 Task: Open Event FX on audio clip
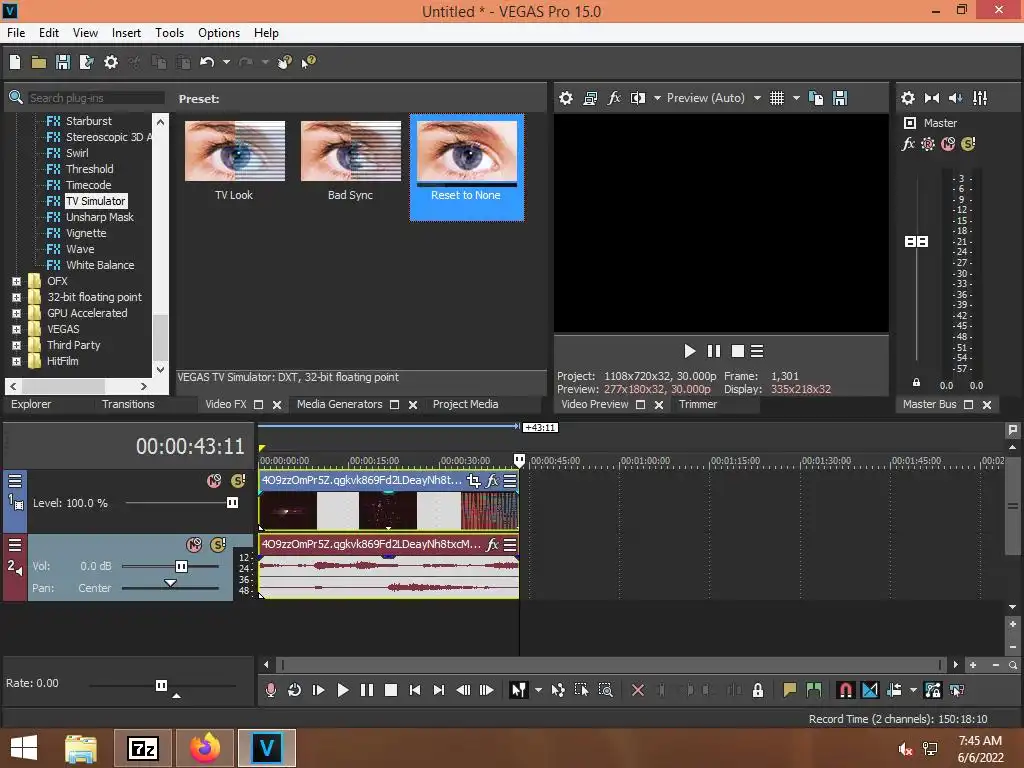pyautogui.click(x=492, y=544)
